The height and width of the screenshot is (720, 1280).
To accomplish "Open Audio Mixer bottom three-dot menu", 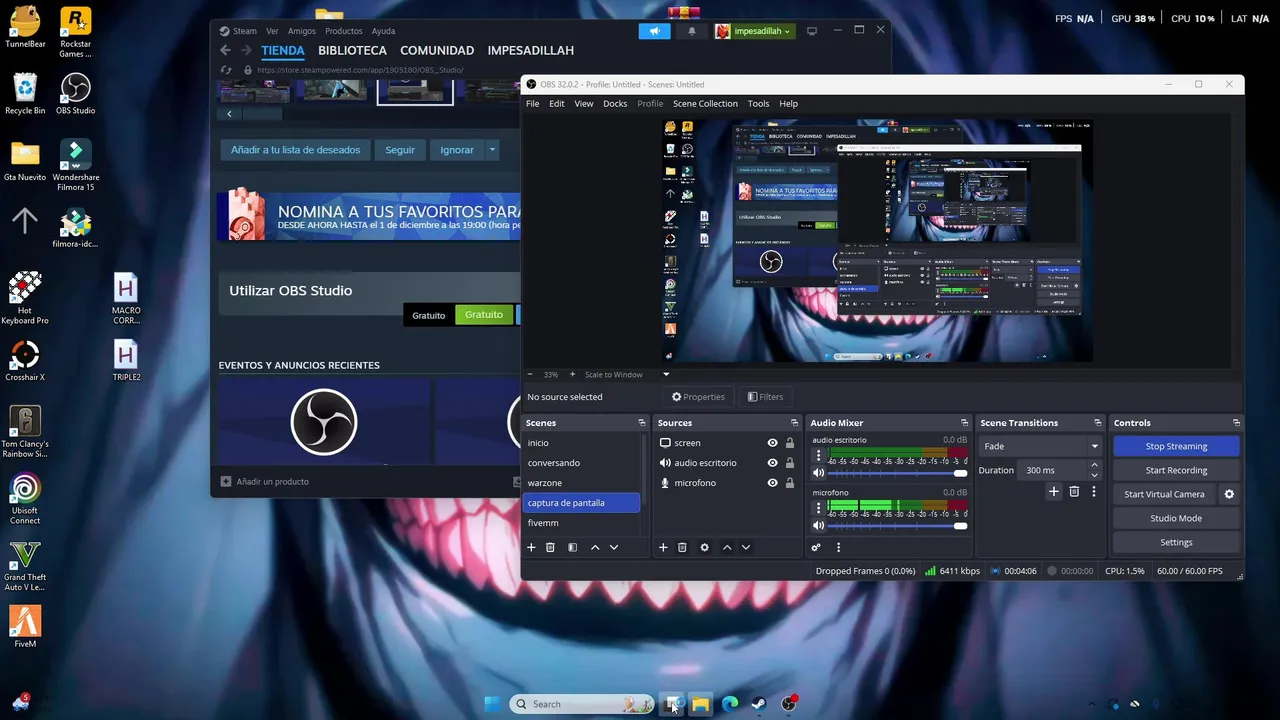I will (838, 547).
